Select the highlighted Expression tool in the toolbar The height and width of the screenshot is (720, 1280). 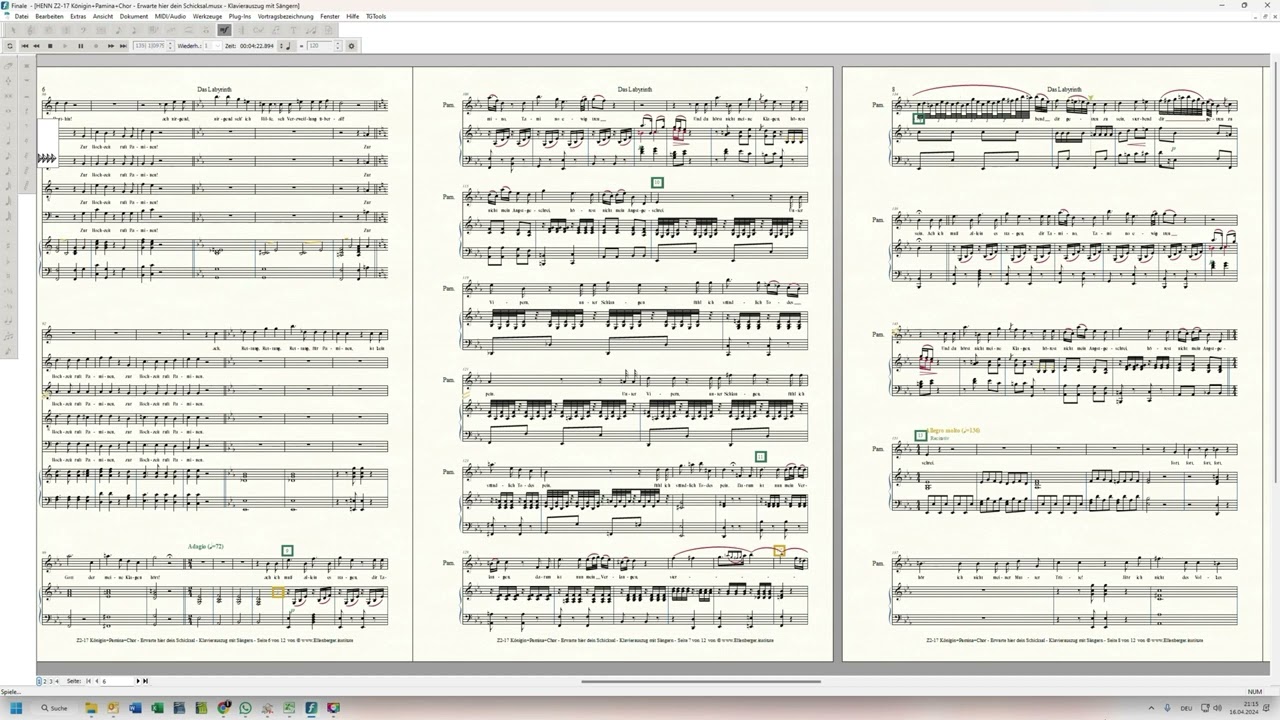(224, 30)
